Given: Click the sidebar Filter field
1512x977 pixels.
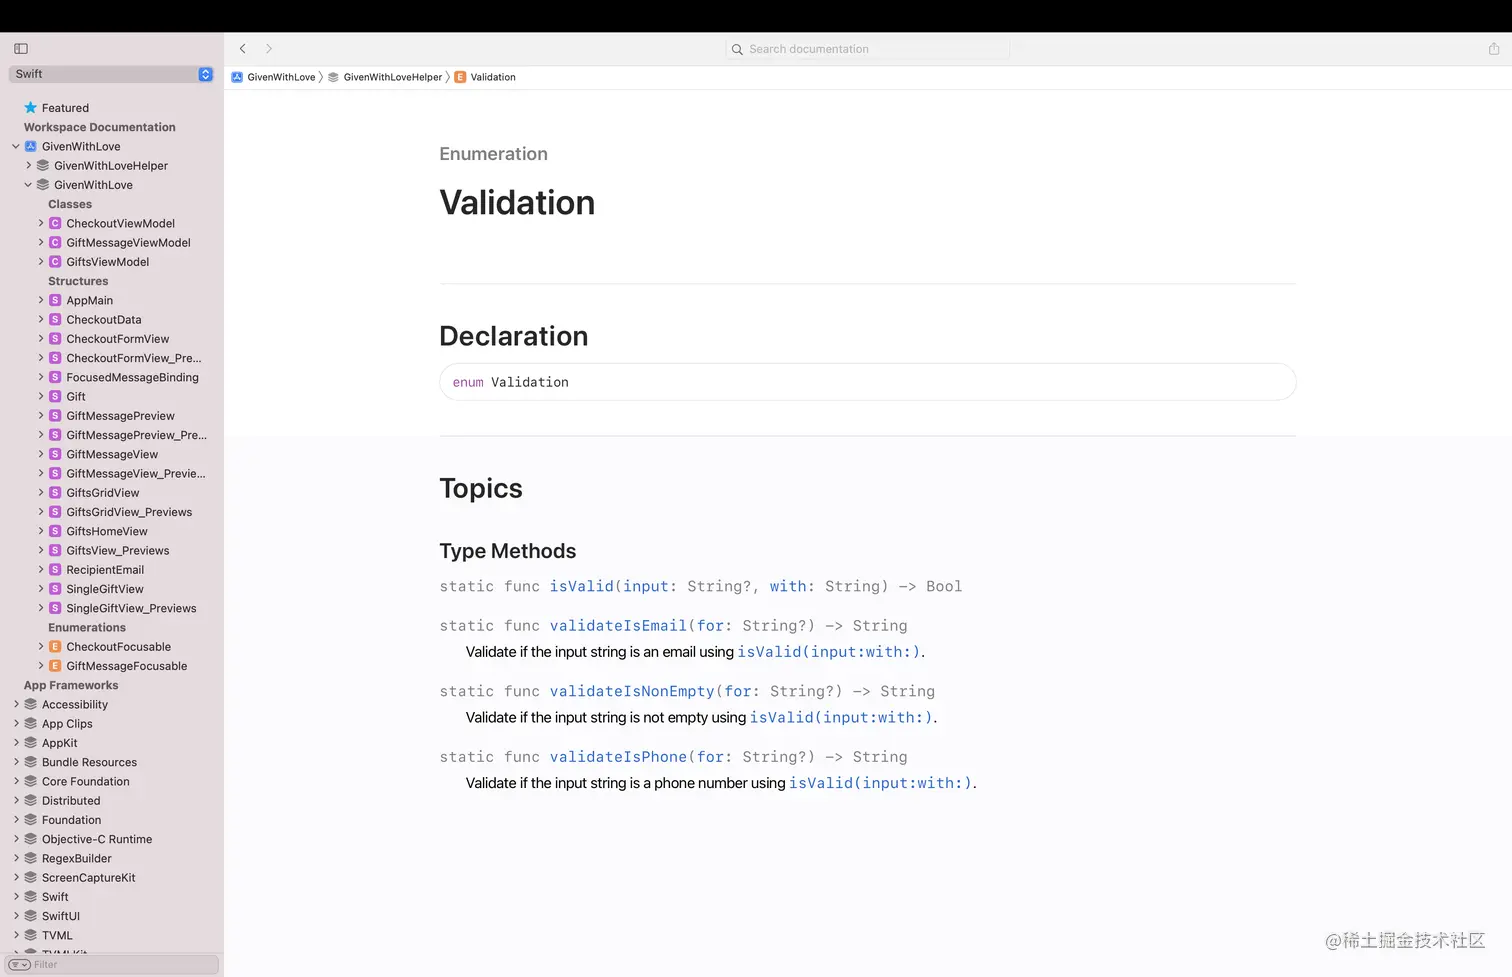Looking at the screenshot, I should tap(112, 965).
